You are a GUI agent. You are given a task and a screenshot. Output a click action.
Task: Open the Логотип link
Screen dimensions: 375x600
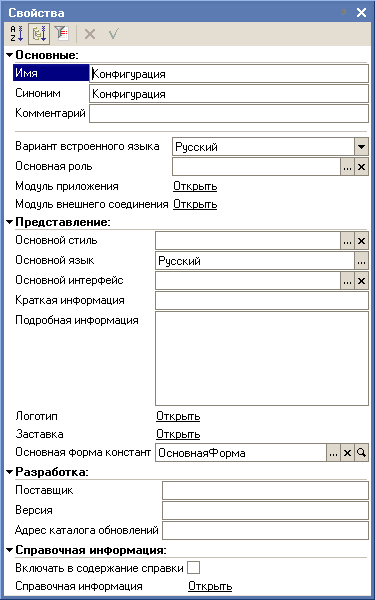178,416
